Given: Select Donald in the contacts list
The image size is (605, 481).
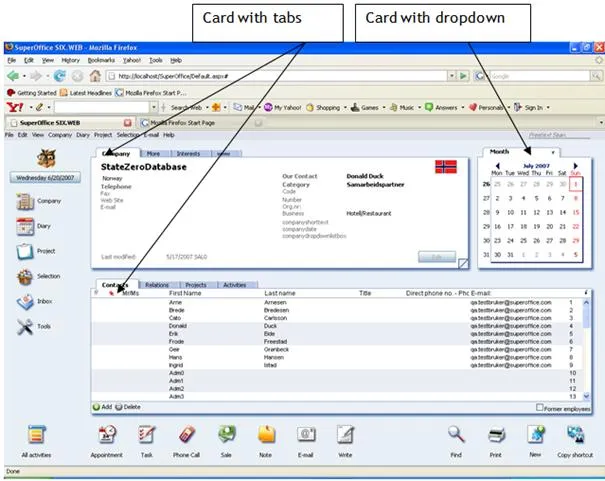Looking at the screenshot, I should click(178, 325).
